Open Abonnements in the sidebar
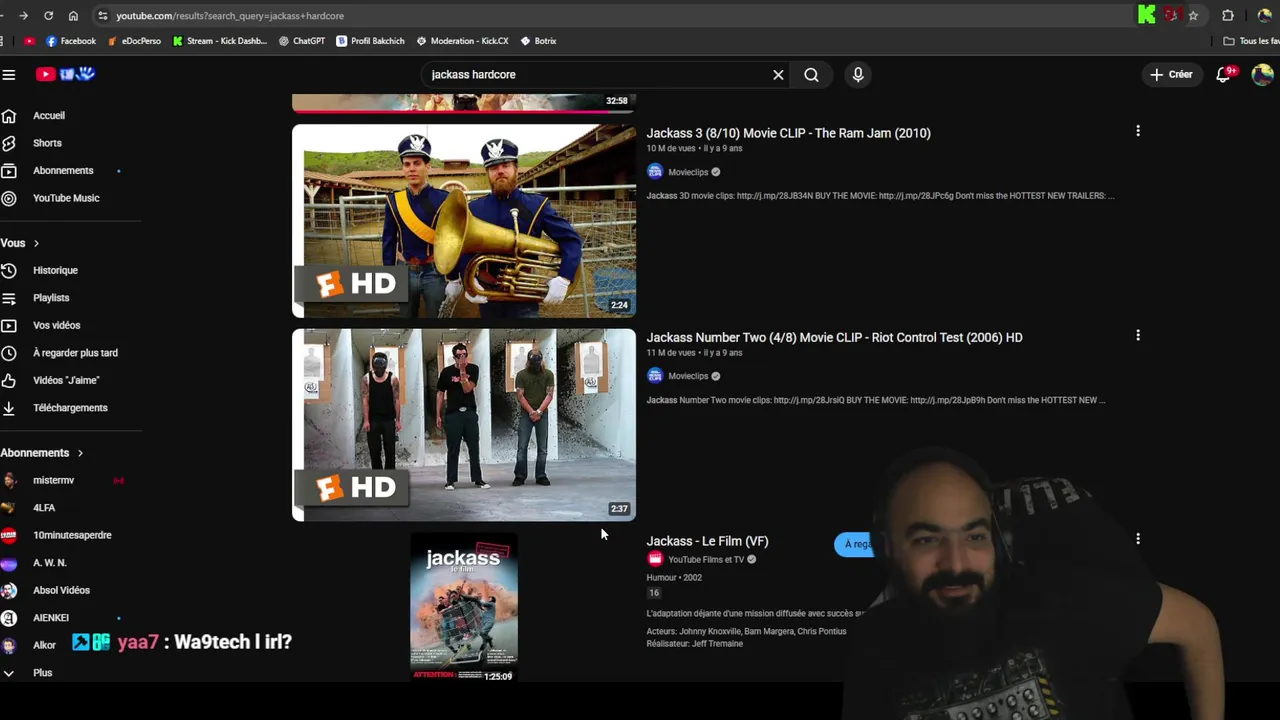This screenshot has height=720, width=1280. tap(63, 170)
